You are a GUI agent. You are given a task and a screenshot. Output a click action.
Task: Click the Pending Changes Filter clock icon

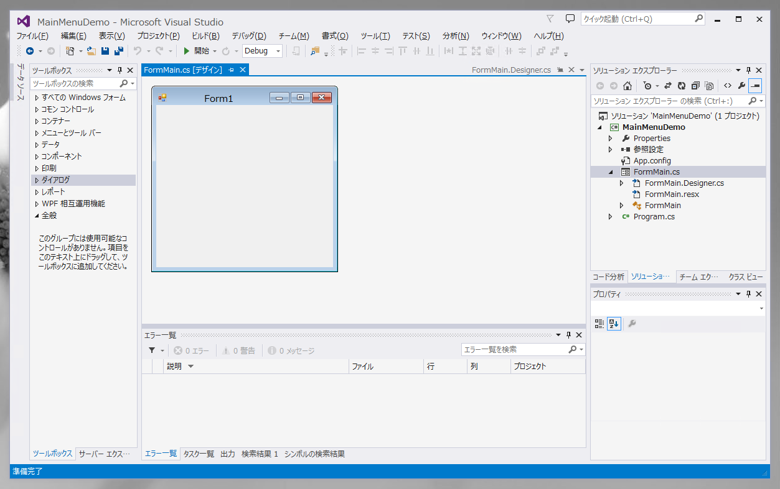pyautogui.click(x=647, y=86)
